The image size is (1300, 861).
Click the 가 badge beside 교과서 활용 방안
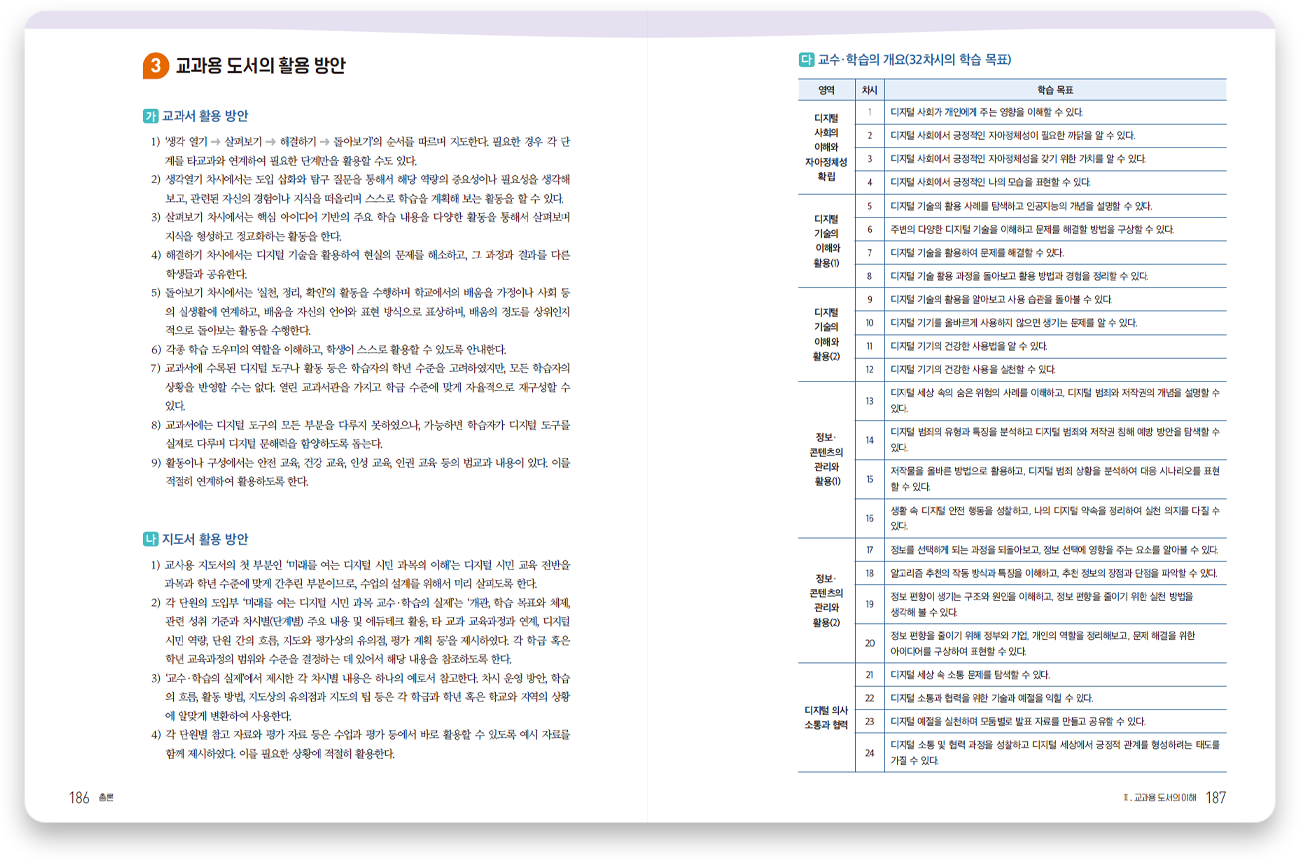tap(151, 116)
